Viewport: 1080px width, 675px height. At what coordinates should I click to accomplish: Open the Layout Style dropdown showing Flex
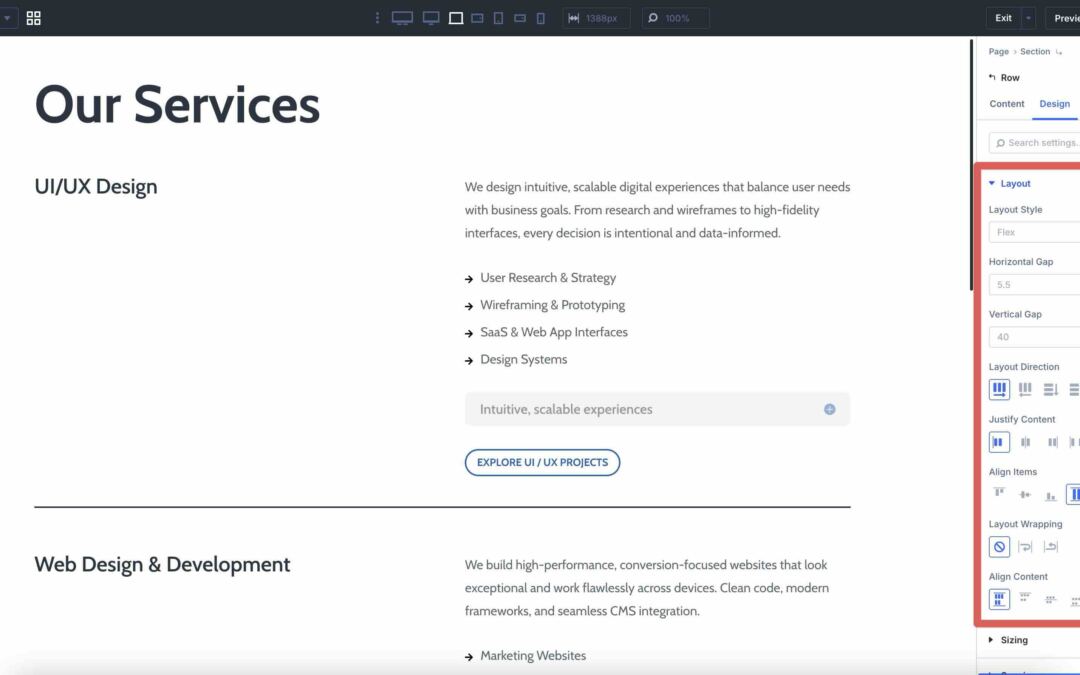coord(1033,232)
